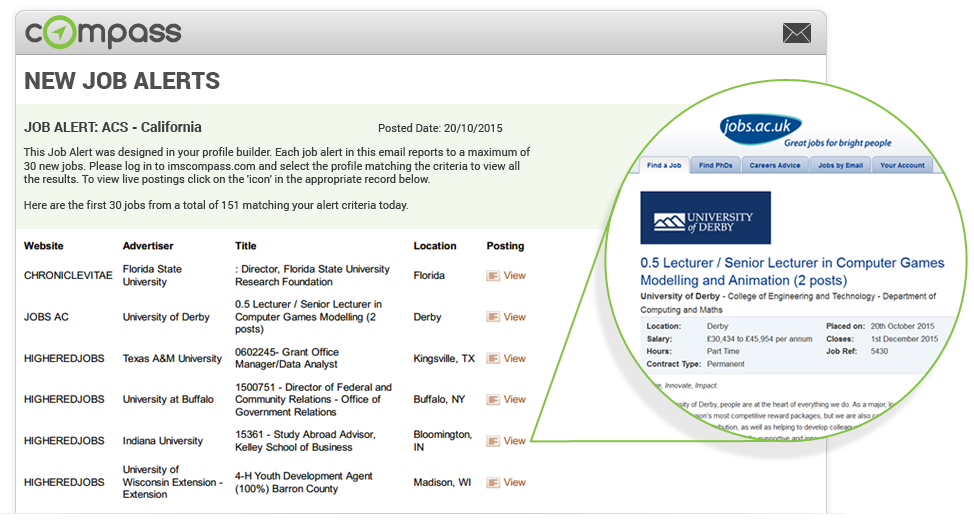The image size is (974, 524).
Task: Click View link for Madison, WI job
Action: 514,482
